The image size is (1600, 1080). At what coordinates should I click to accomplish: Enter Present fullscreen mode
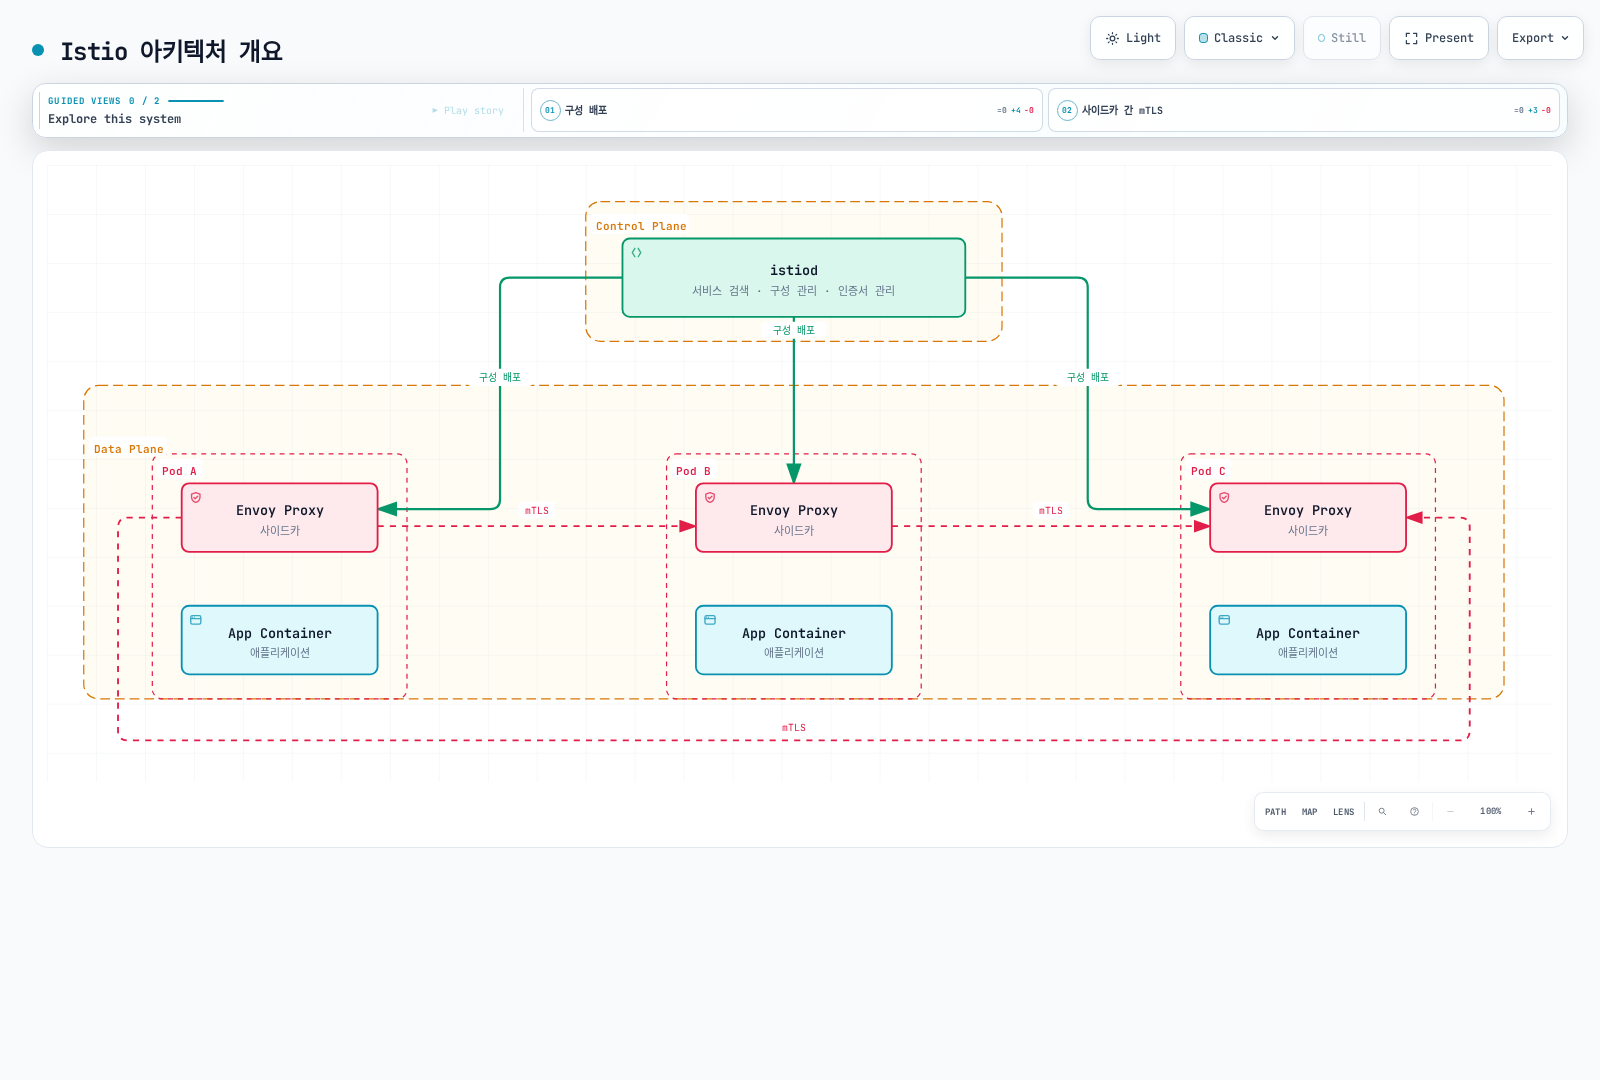coord(1438,38)
